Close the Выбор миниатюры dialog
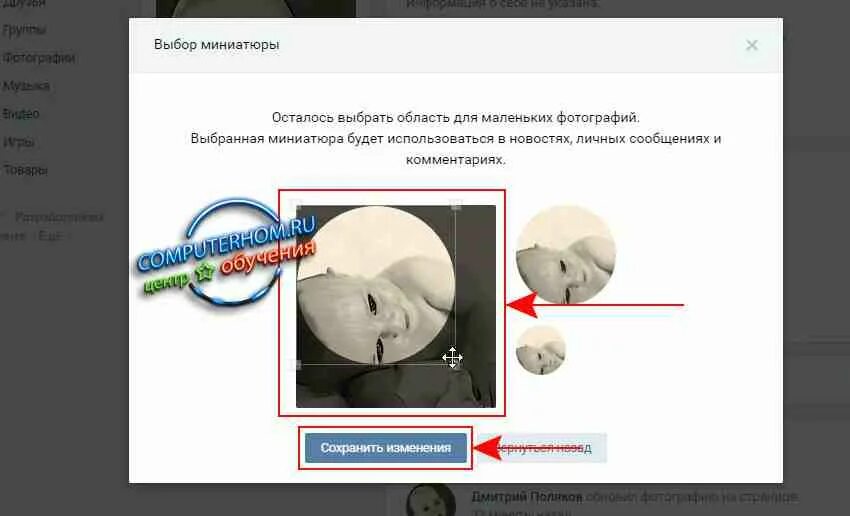 (751, 46)
